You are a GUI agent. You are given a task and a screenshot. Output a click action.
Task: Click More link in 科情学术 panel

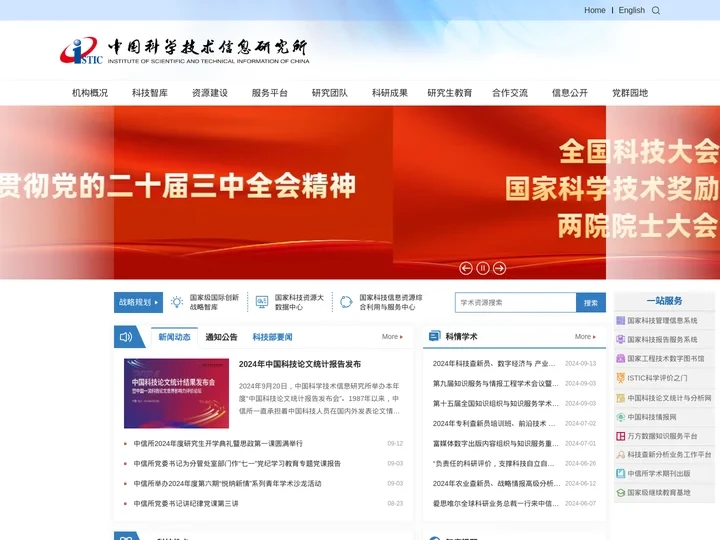point(585,337)
